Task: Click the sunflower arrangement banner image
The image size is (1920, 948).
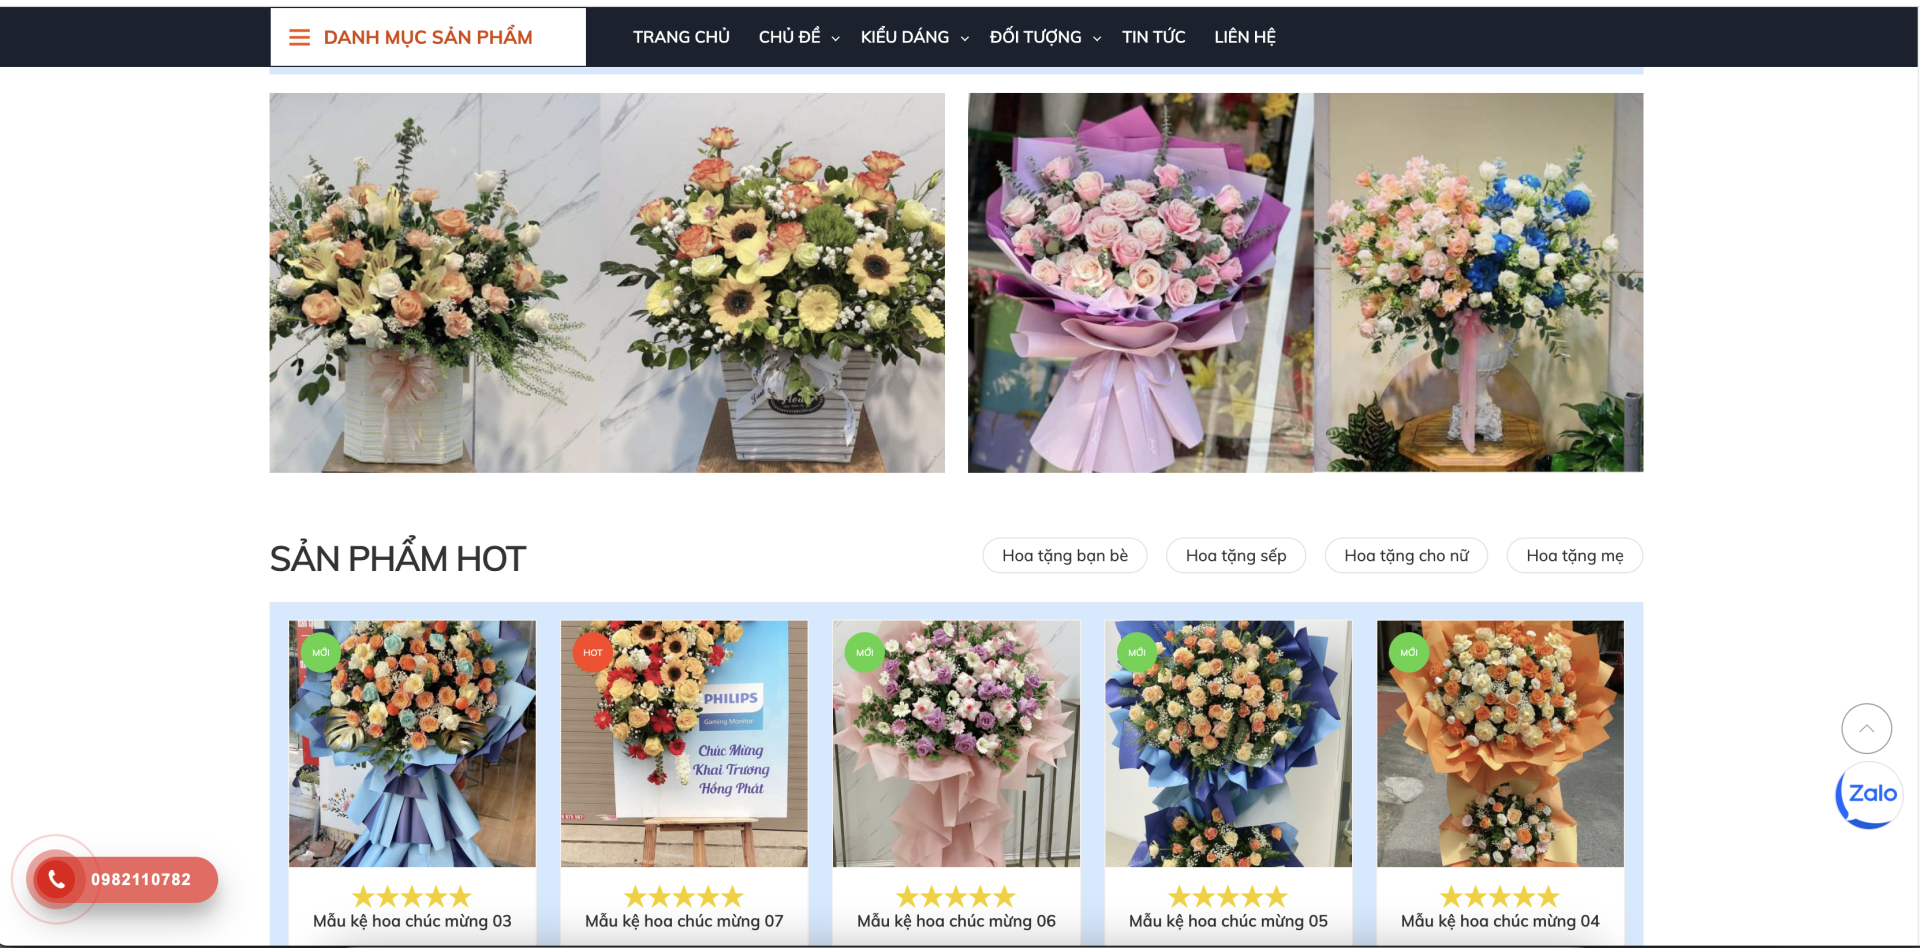Action: [772, 283]
